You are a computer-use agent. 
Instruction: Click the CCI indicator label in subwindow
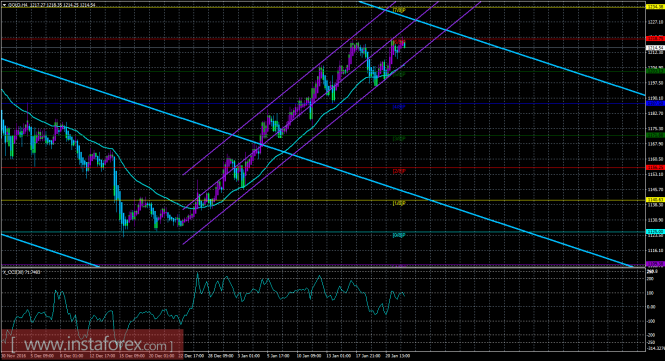21,272
